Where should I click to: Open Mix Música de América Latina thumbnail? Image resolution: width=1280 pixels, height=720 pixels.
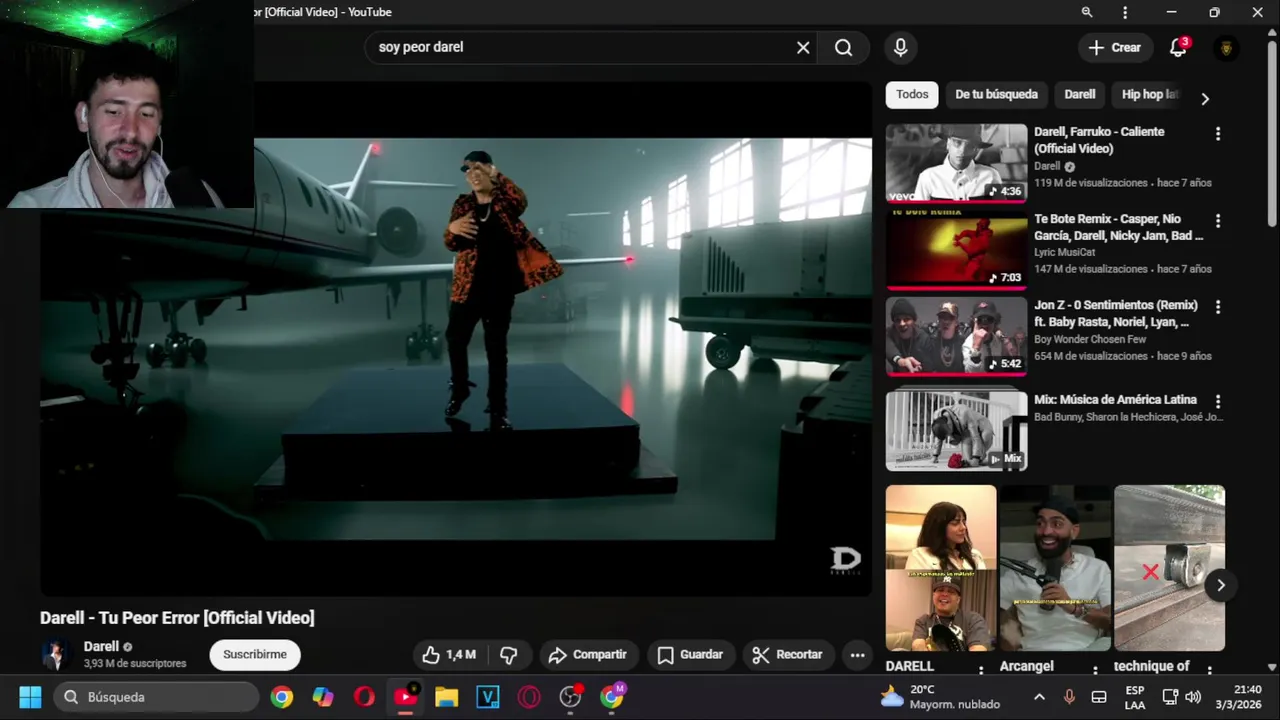coord(956,430)
